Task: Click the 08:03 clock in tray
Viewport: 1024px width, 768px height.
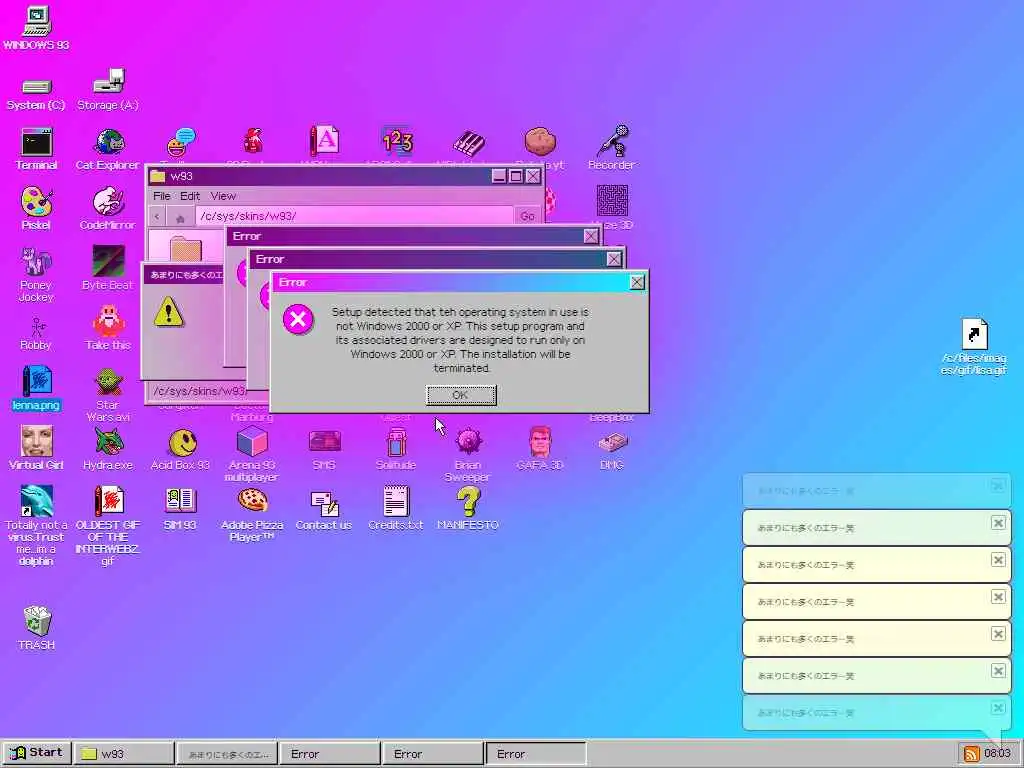Action: [997, 754]
